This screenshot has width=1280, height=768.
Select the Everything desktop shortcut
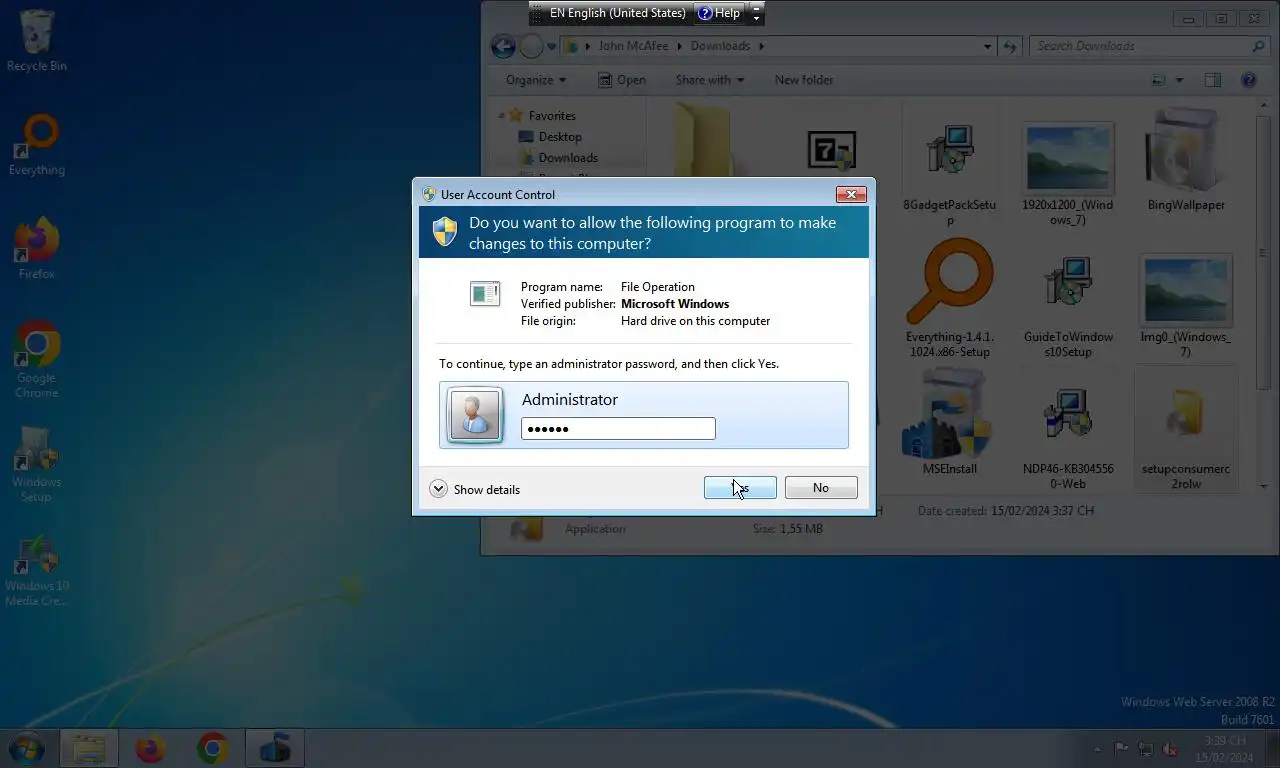coord(37,145)
